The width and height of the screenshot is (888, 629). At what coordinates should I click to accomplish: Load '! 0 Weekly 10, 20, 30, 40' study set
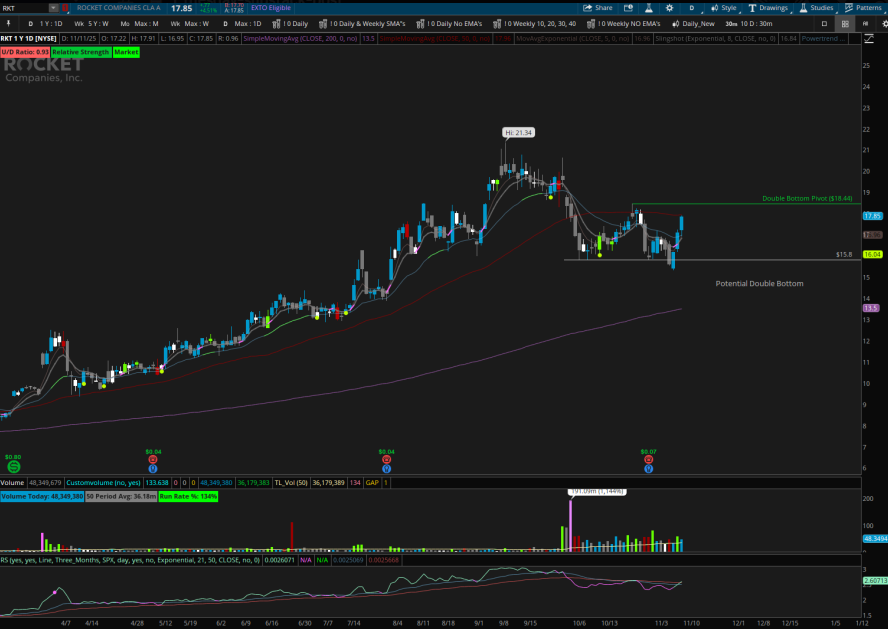click(x=535, y=24)
